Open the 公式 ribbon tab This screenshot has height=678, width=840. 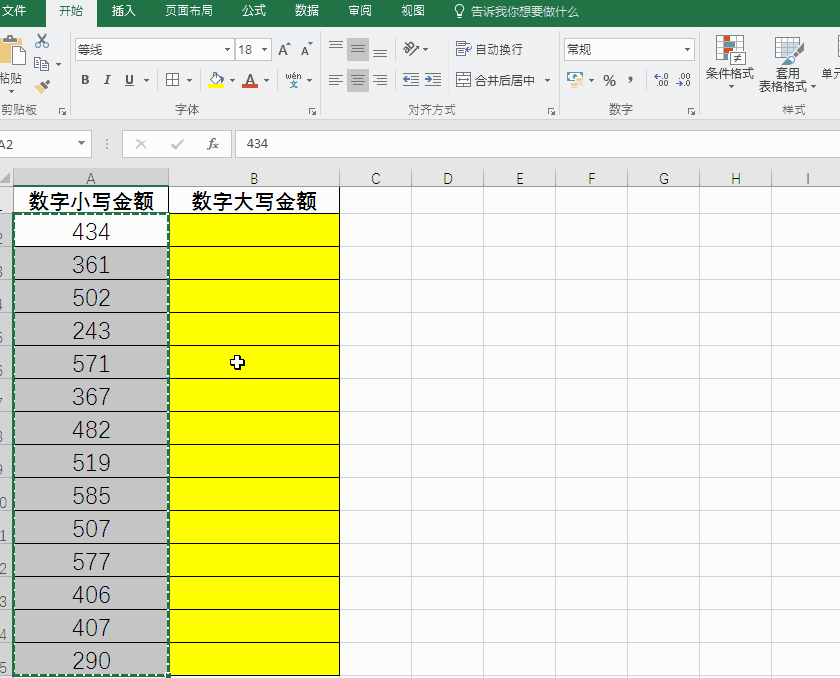(254, 11)
